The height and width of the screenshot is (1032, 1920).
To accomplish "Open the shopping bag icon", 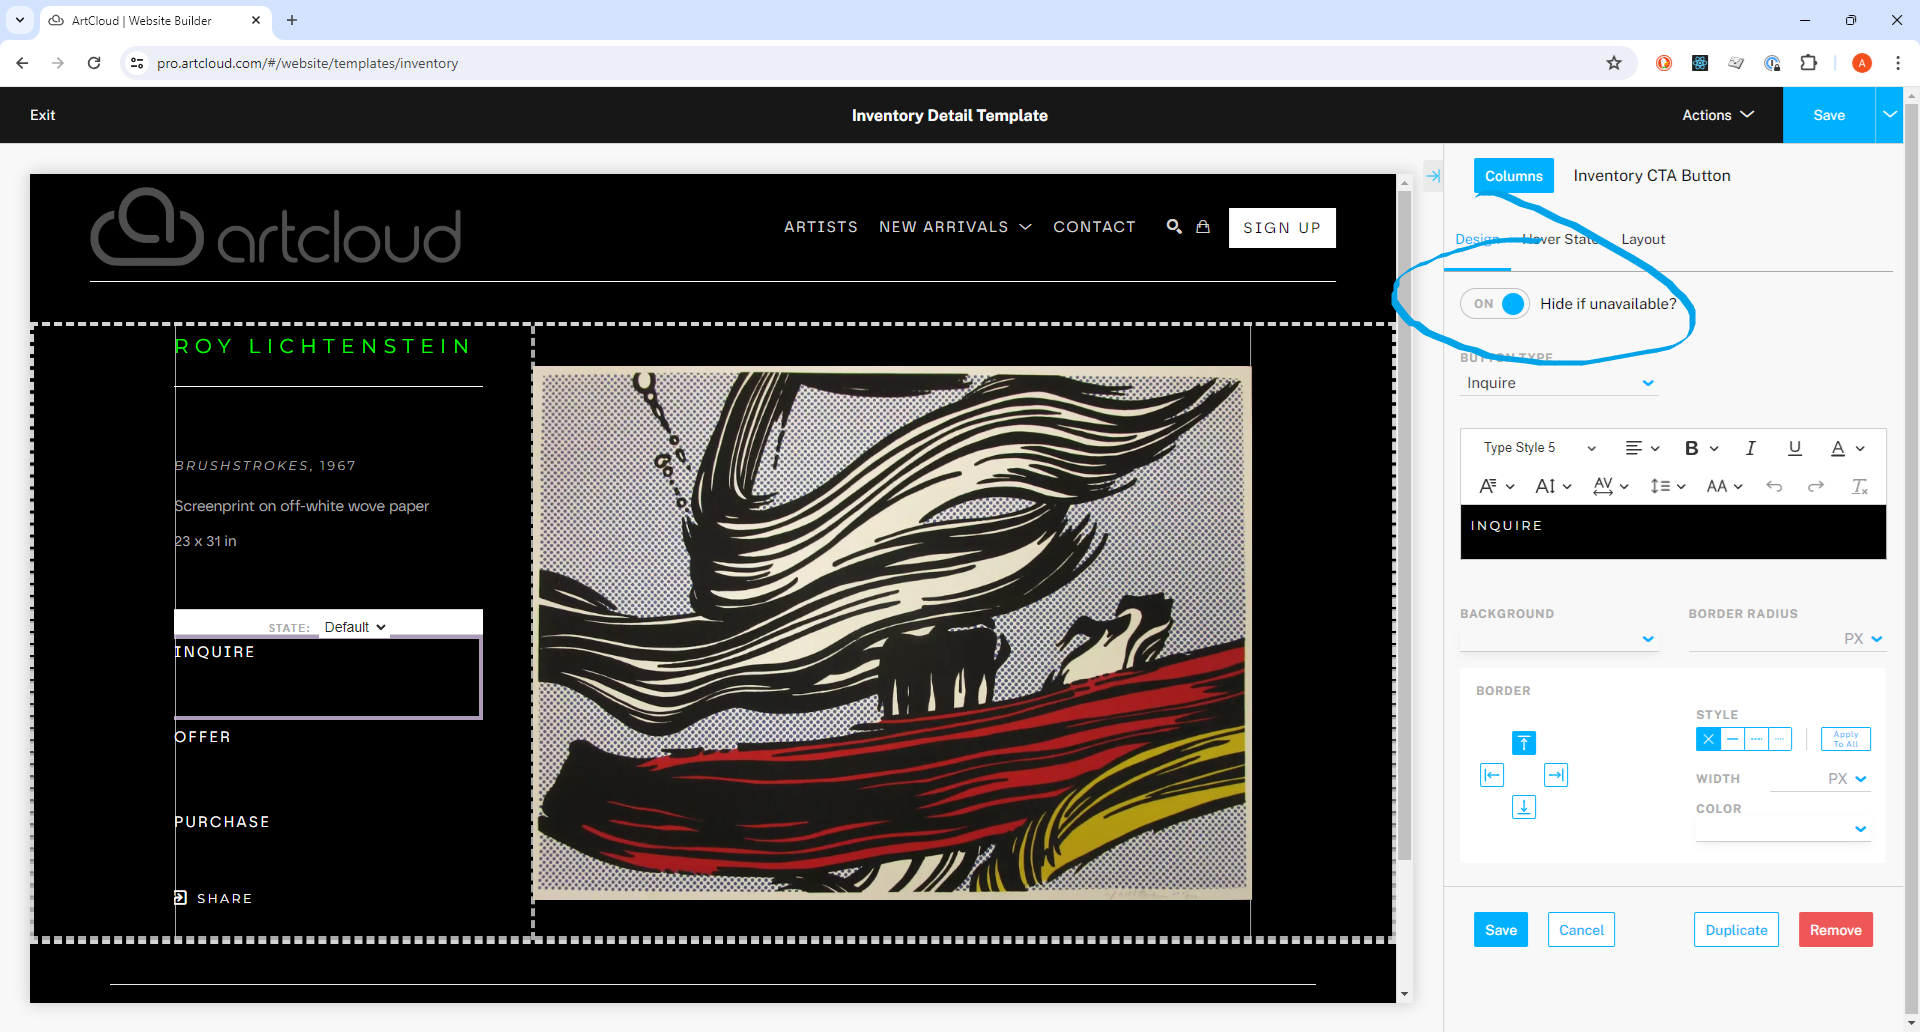I will [1203, 227].
